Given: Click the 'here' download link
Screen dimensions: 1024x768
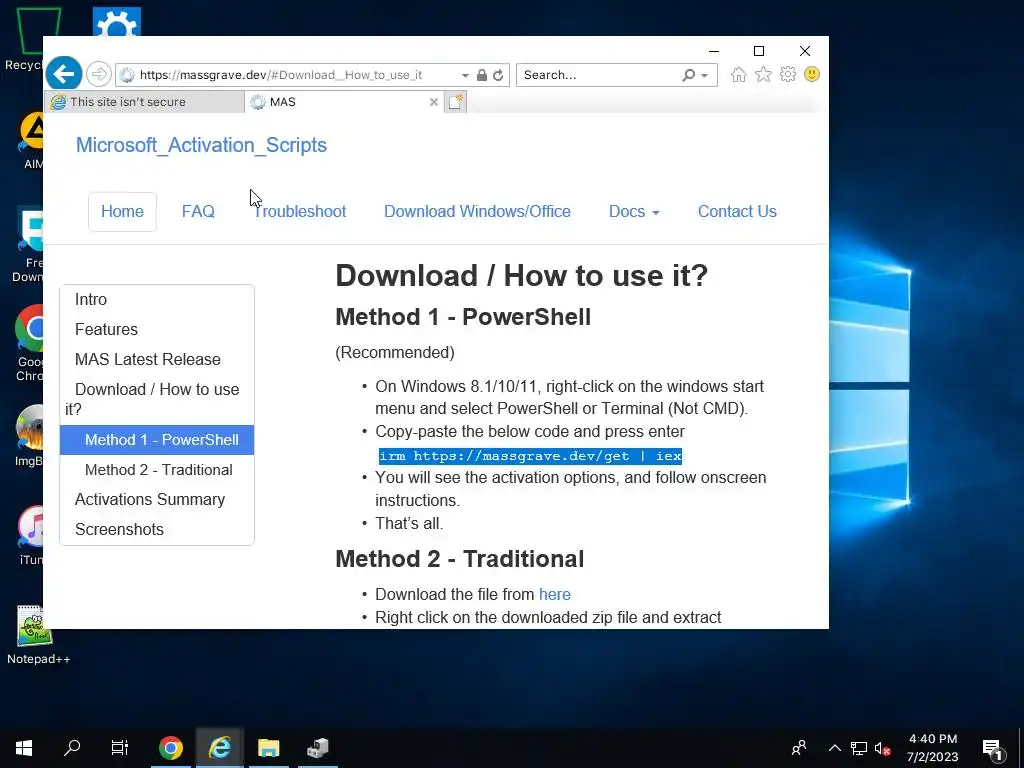Looking at the screenshot, I should [554, 594].
